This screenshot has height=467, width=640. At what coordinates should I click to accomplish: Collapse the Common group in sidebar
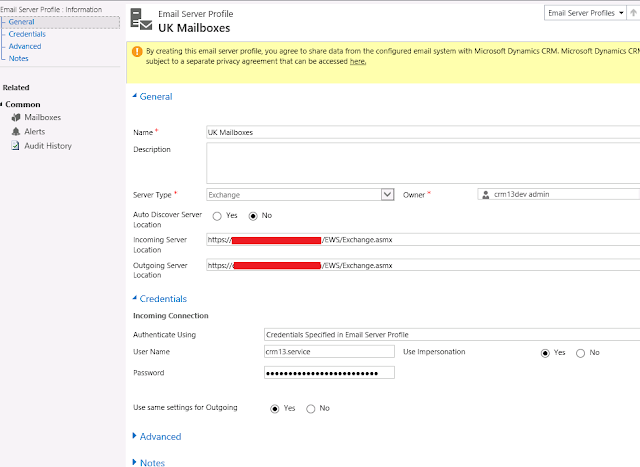coord(1,105)
